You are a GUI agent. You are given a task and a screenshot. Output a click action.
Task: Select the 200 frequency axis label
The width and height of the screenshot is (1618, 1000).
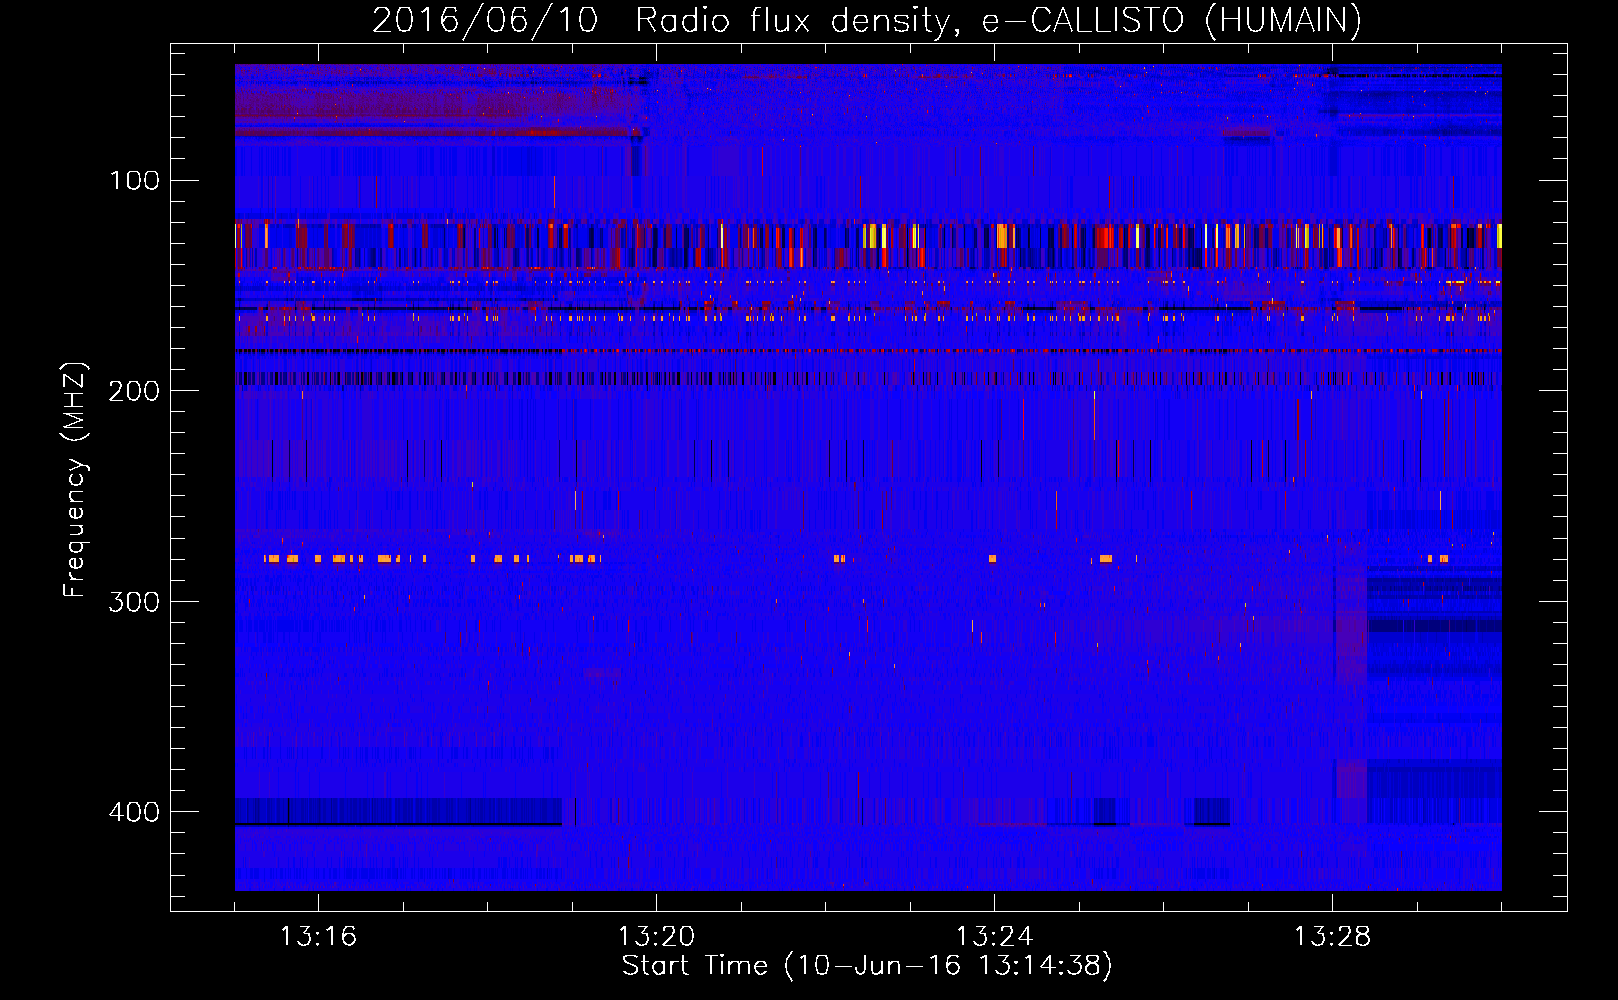coord(134,391)
